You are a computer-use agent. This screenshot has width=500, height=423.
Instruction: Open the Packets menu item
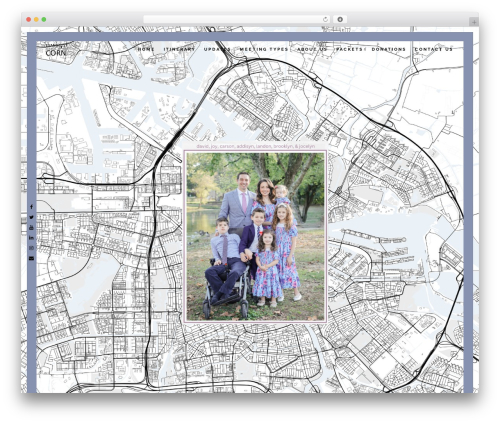[x=349, y=49]
